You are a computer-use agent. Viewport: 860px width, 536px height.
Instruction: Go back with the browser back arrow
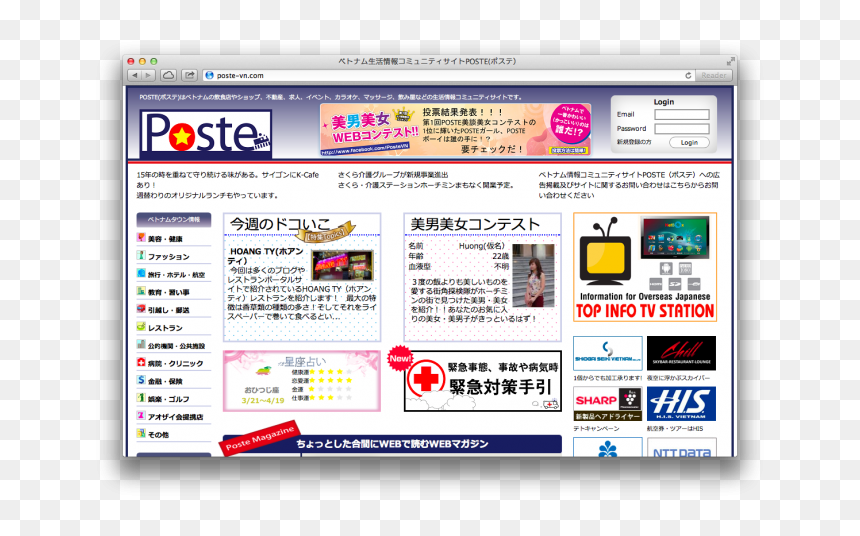[x=134, y=75]
